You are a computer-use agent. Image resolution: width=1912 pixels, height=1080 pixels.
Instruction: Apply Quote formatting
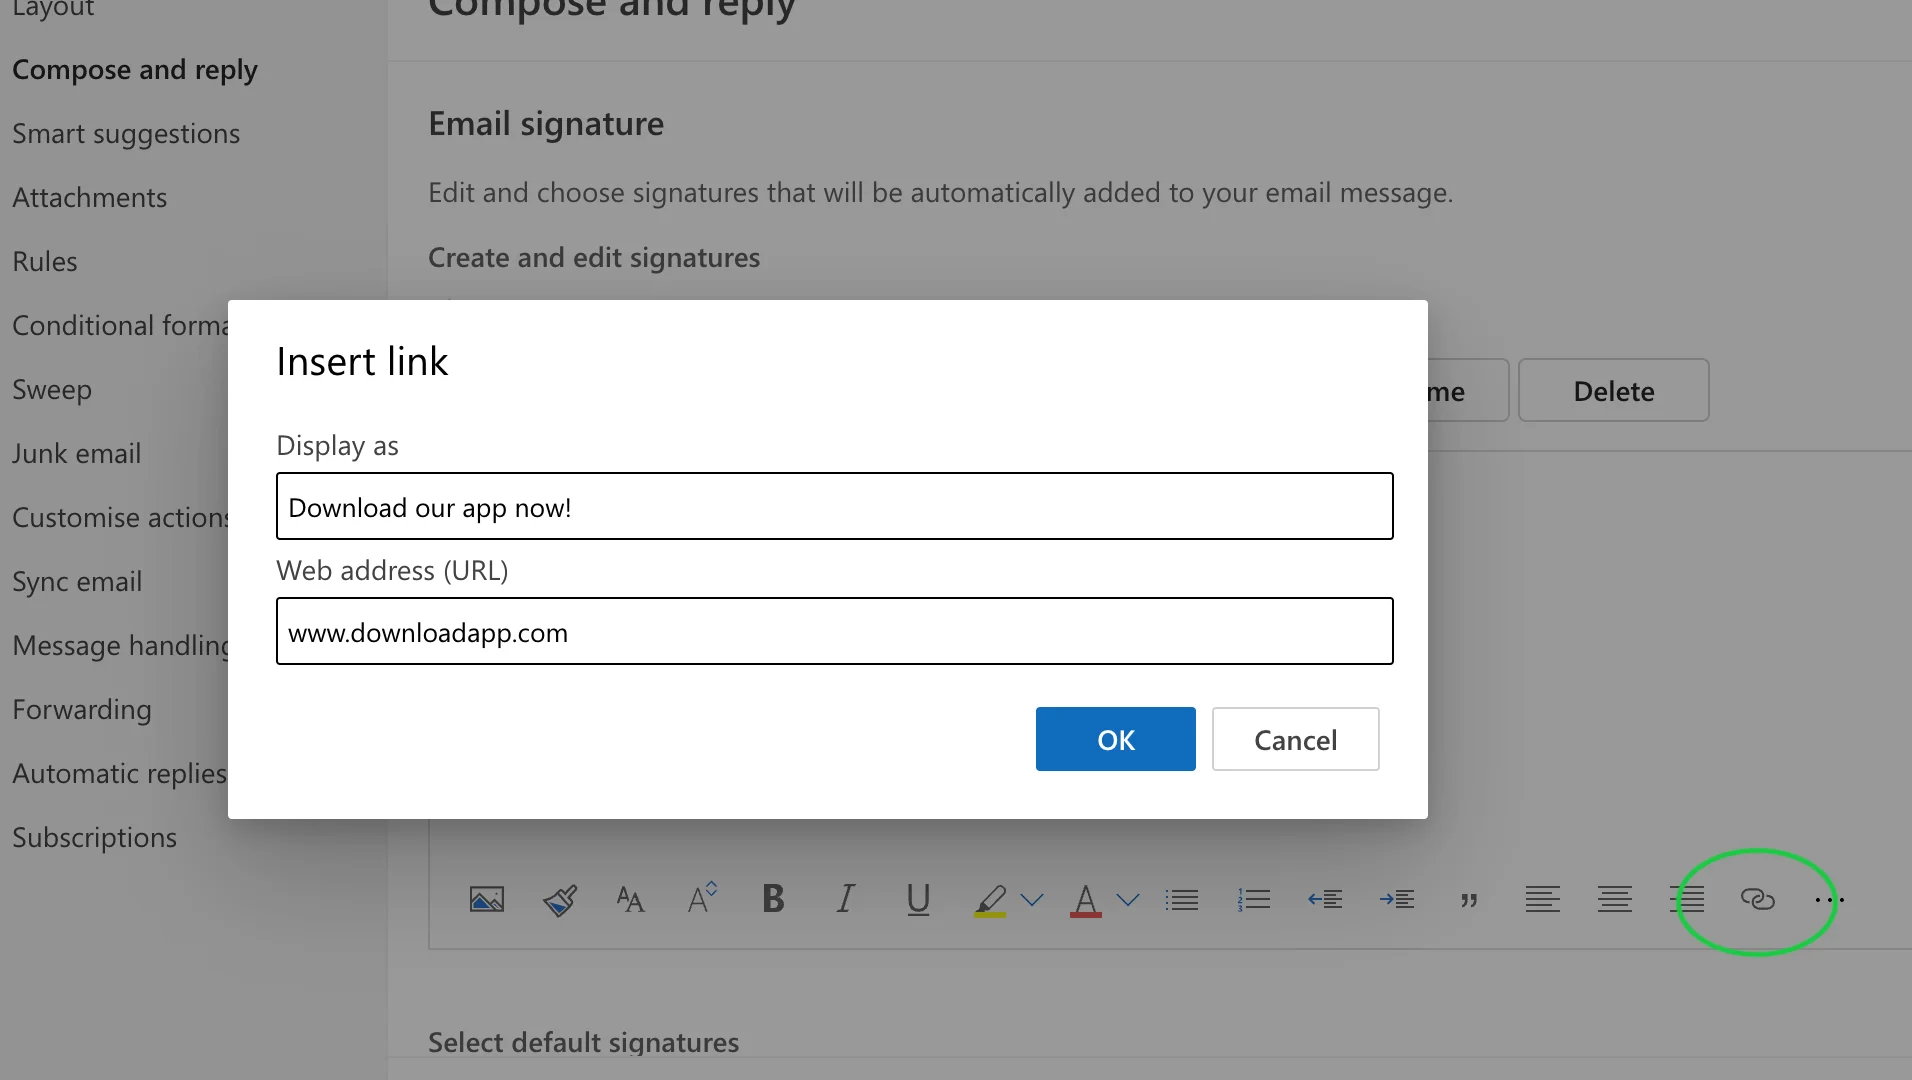click(x=1469, y=901)
